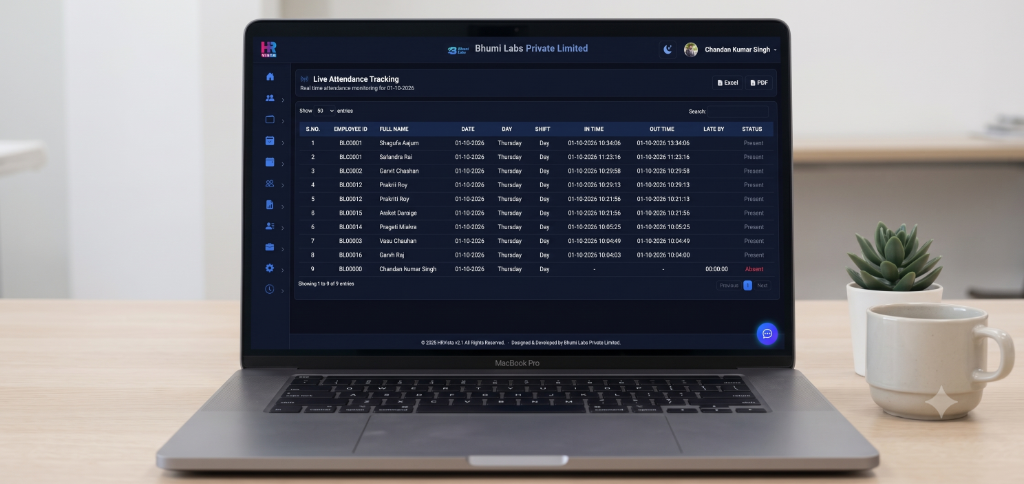Open the floating chat bubble button
This screenshot has width=1024, height=484.
pos(767,334)
